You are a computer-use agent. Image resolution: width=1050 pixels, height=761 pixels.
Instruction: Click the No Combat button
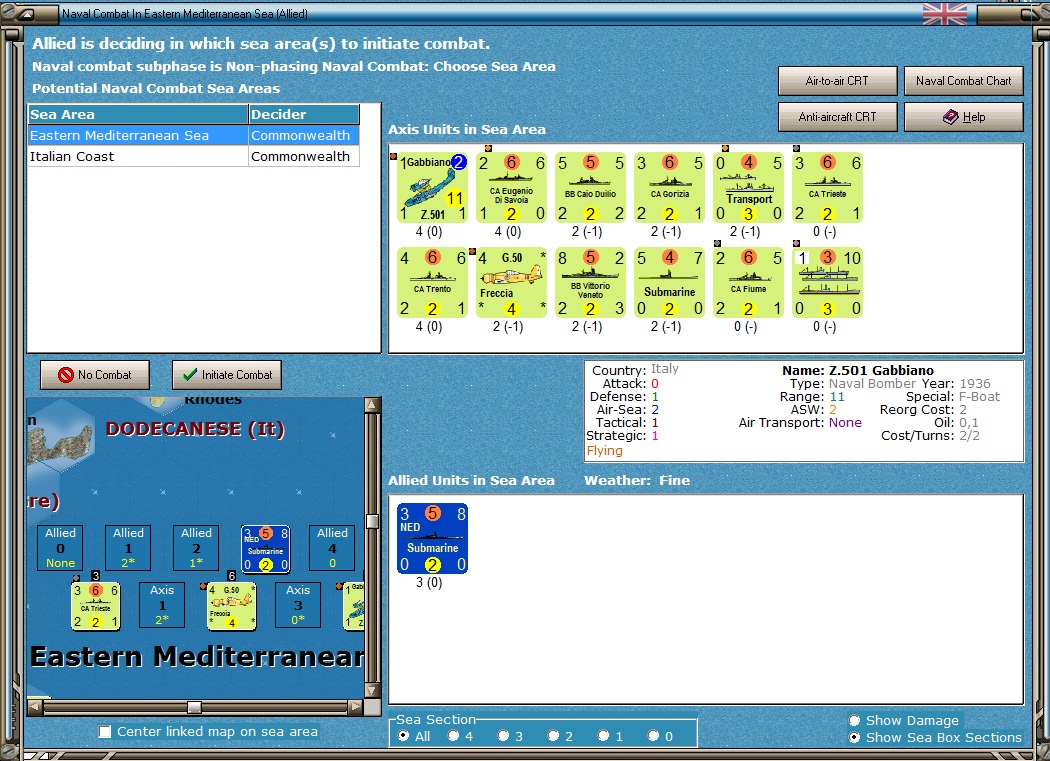coord(95,375)
